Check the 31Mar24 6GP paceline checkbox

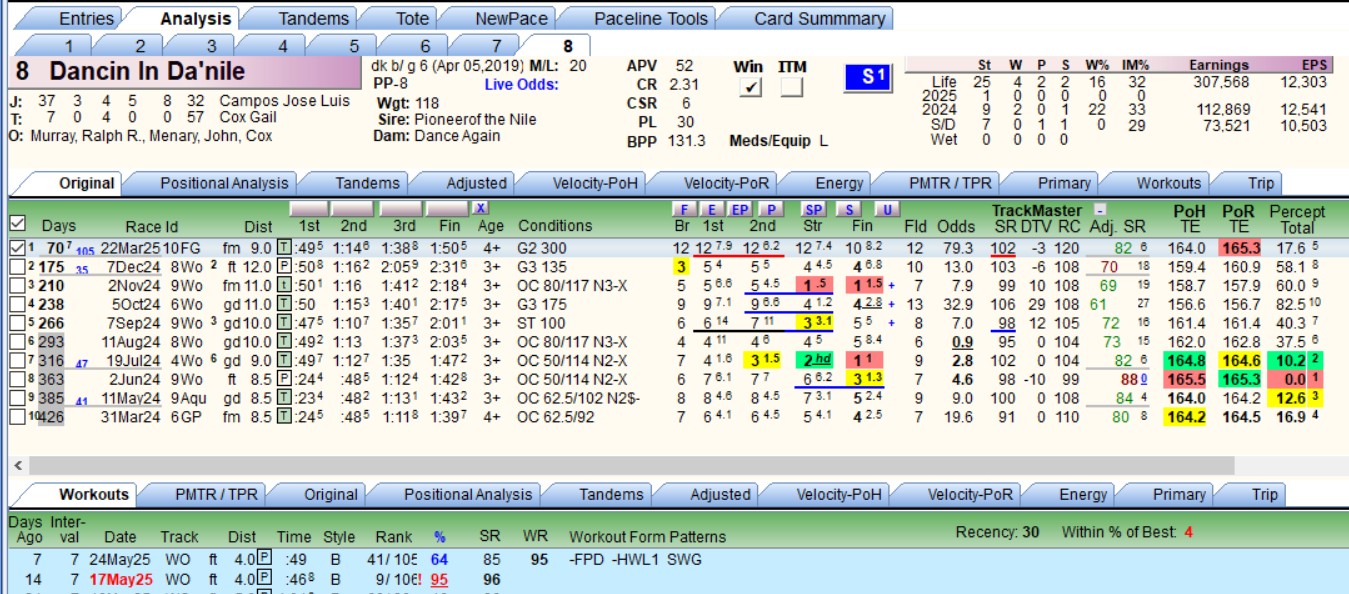[16, 417]
